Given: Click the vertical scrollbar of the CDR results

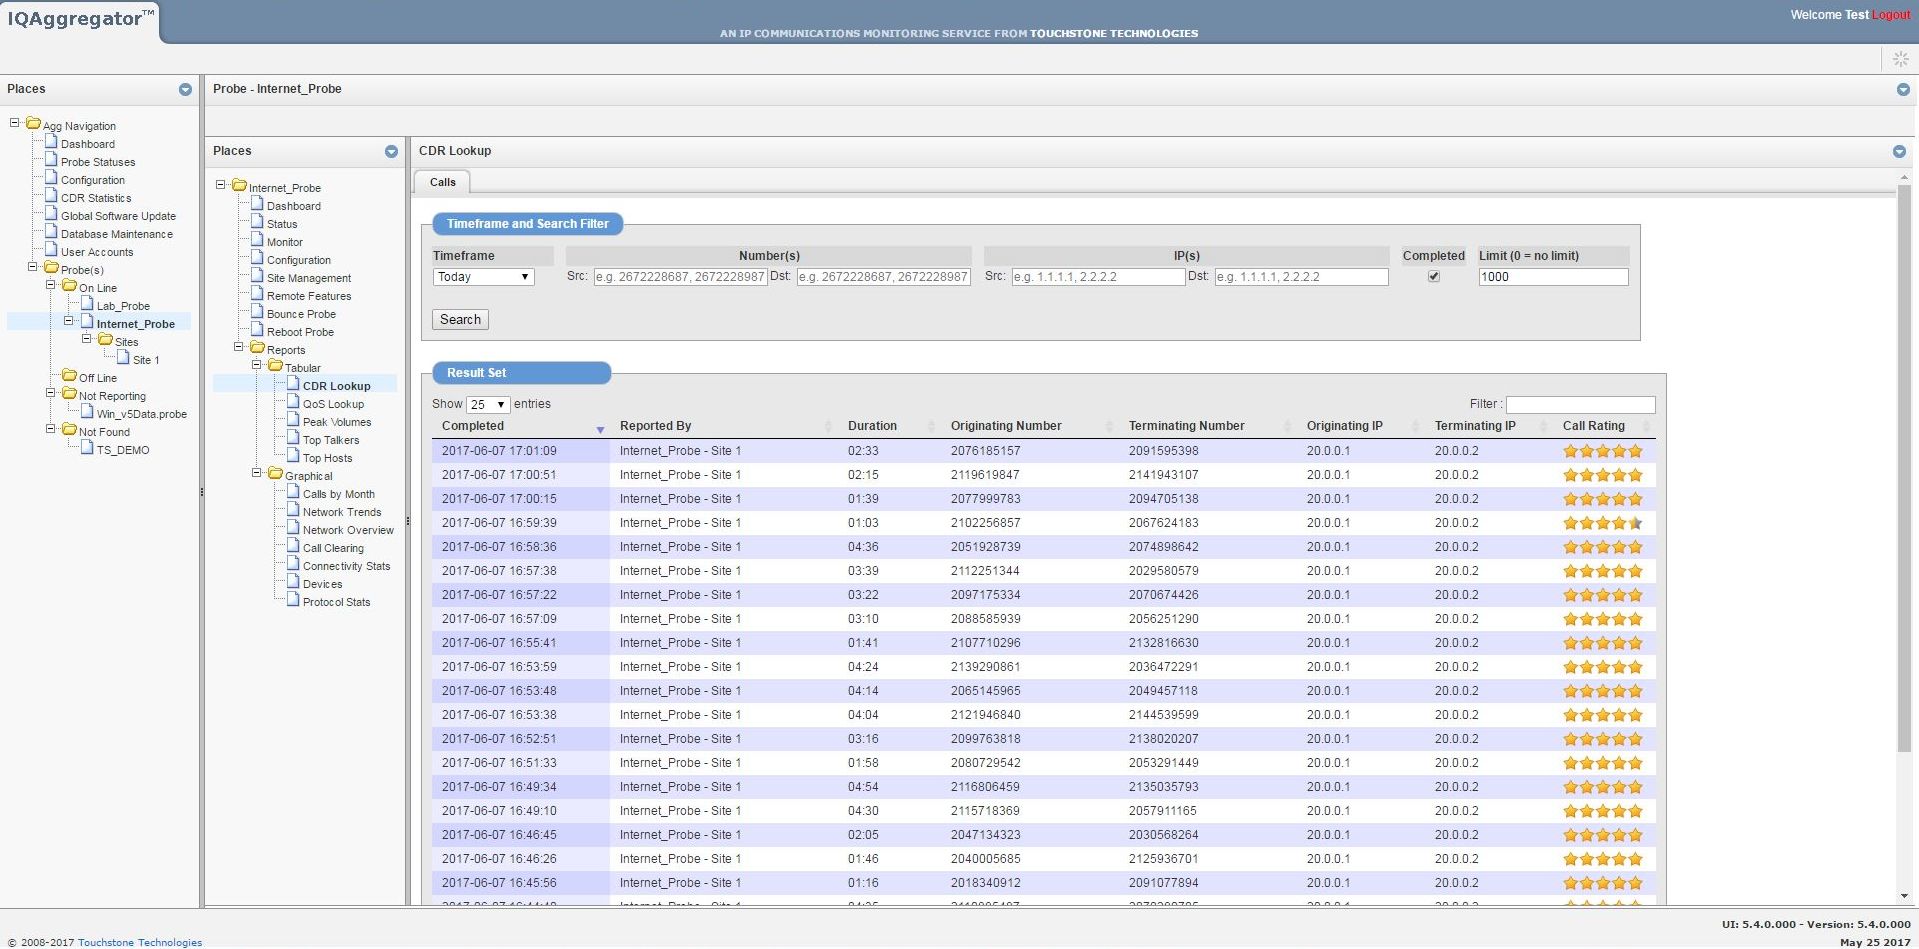Looking at the screenshot, I should coord(1904,467).
